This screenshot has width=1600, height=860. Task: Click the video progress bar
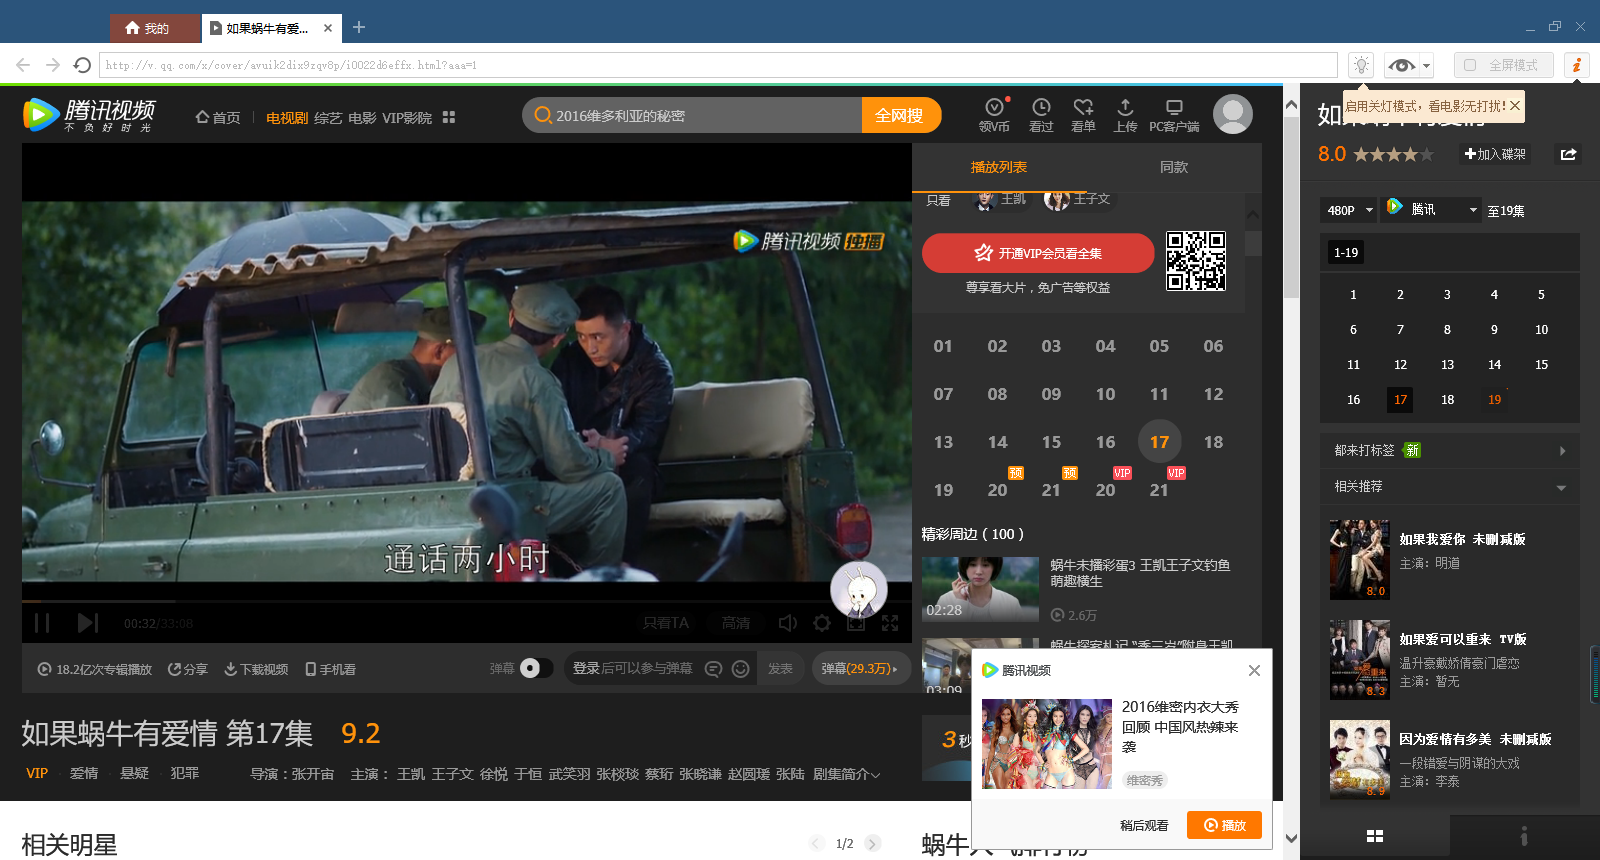coord(400,601)
